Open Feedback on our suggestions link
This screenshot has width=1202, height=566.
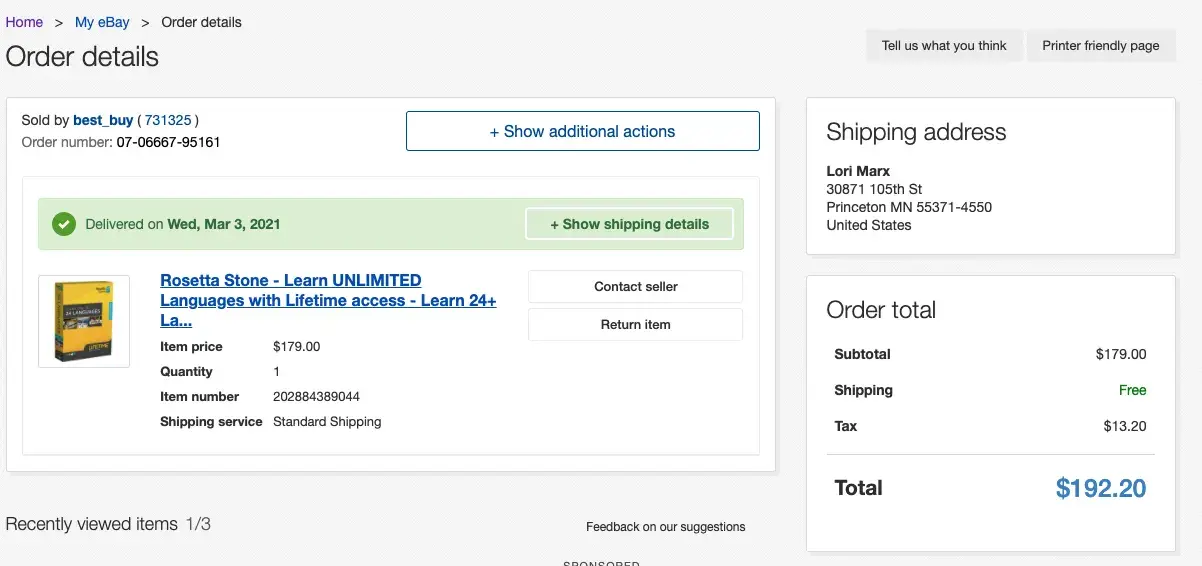tap(665, 526)
